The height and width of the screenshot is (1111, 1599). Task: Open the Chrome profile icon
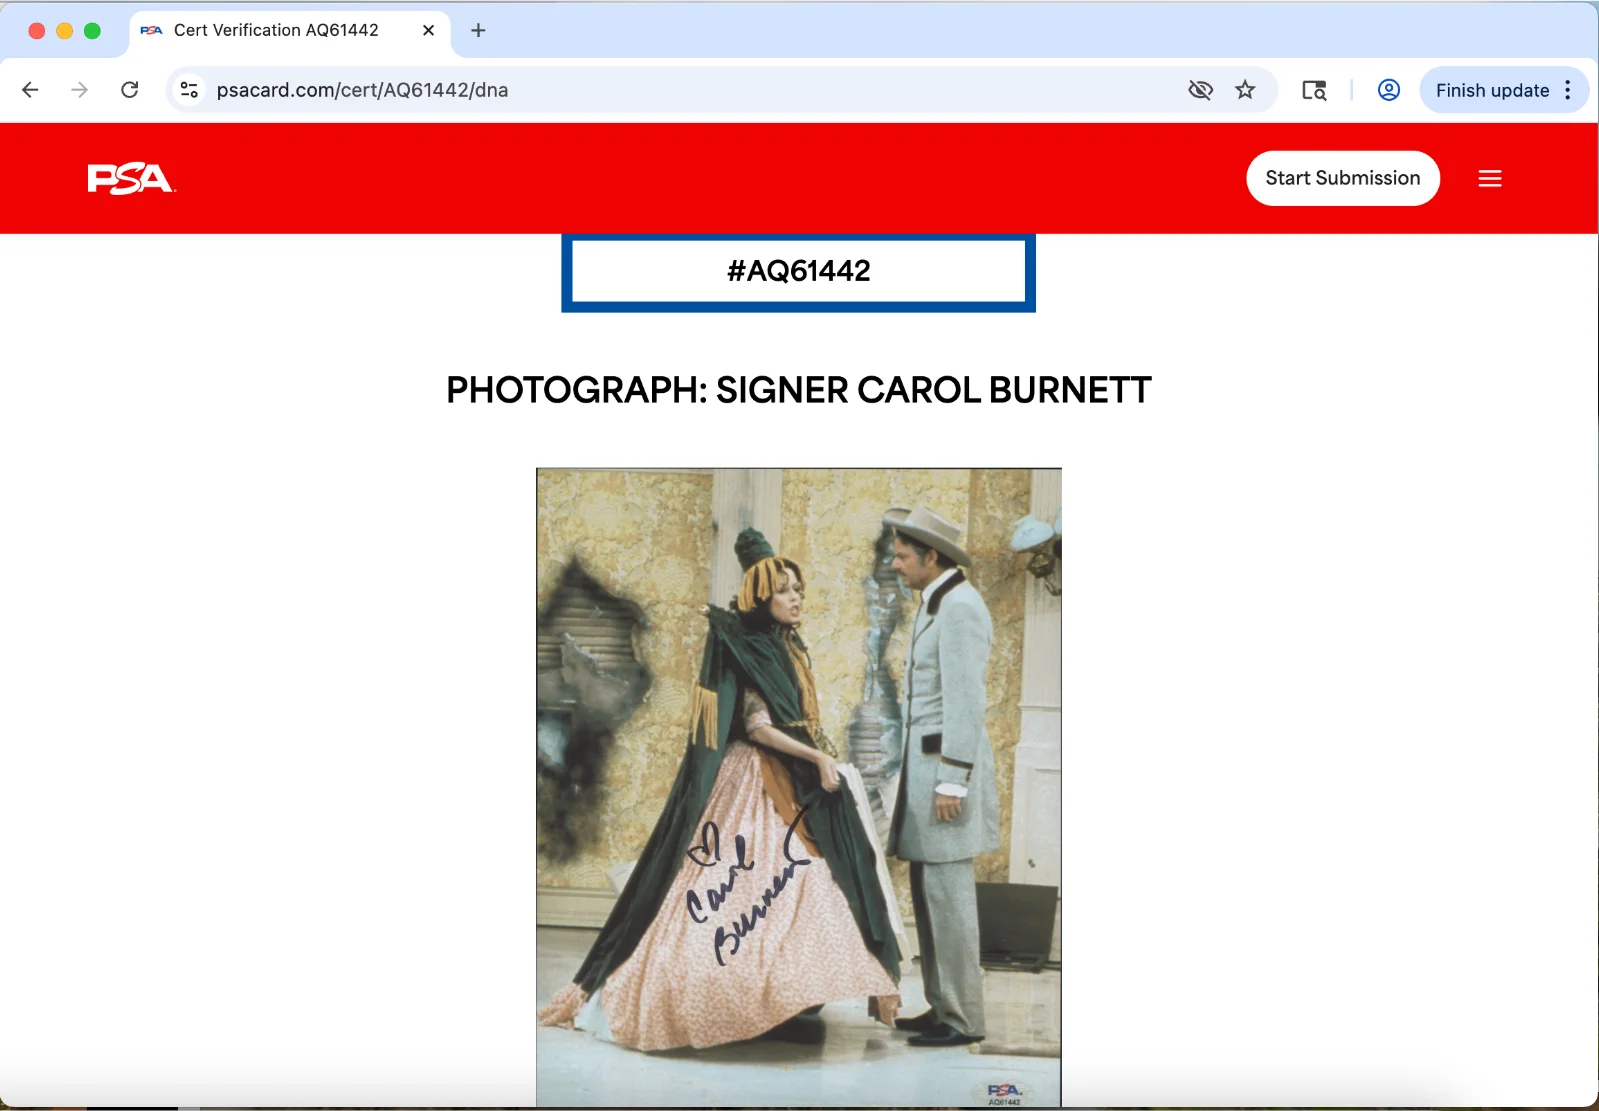pos(1389,90)
